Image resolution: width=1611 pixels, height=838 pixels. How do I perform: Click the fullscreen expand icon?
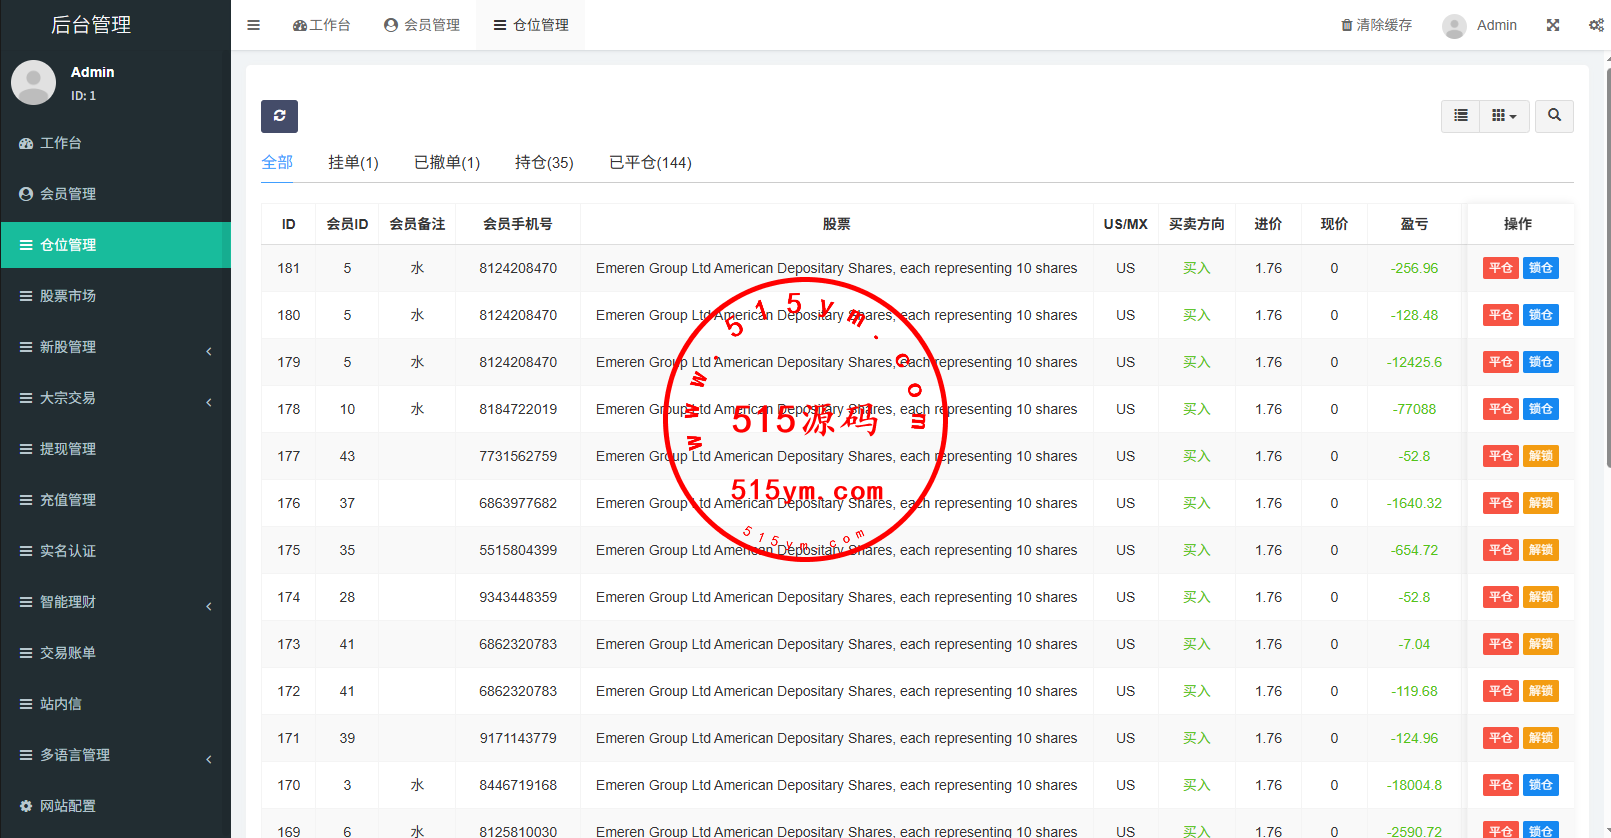(x=1553, y=25)
